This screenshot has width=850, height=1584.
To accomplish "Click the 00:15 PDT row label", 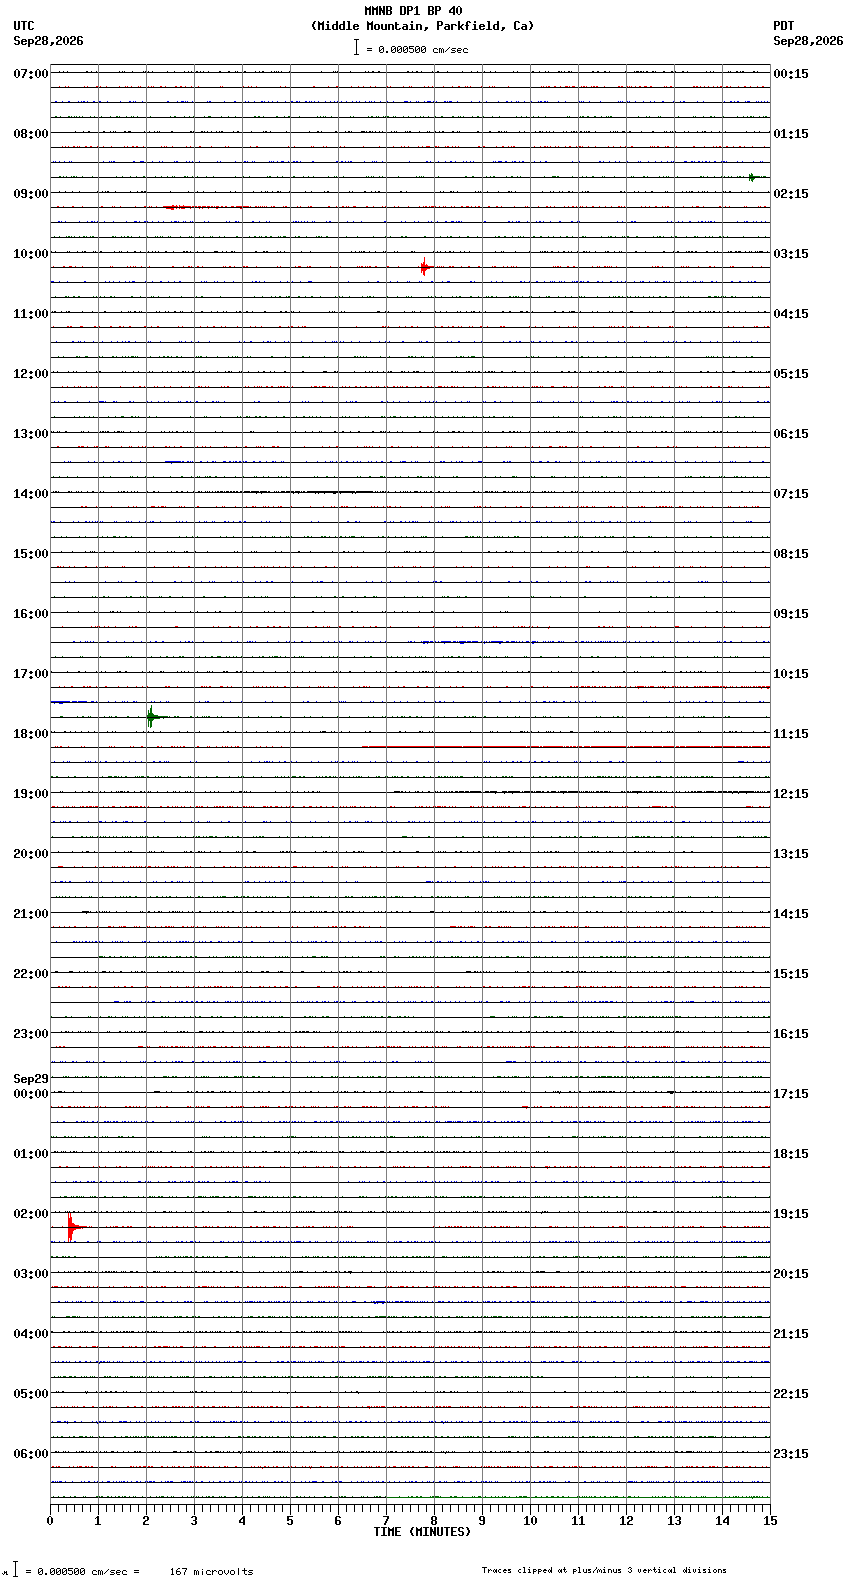I will tap(791, 74).
